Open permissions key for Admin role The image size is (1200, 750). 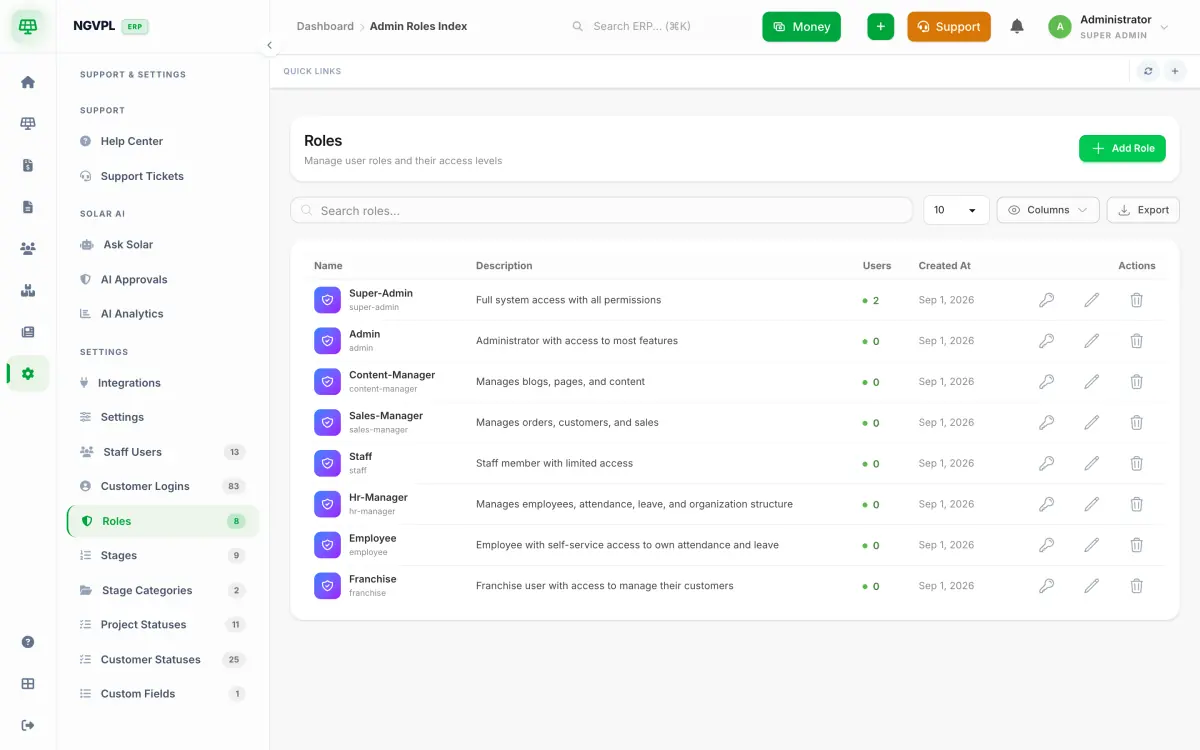point(1046,341)
